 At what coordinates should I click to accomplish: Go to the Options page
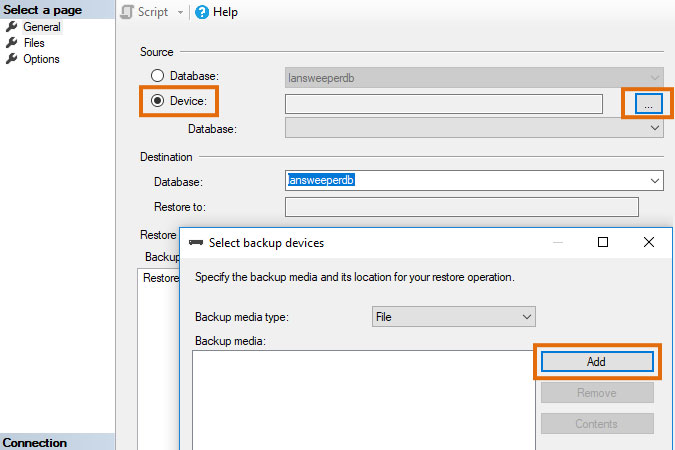41,59
